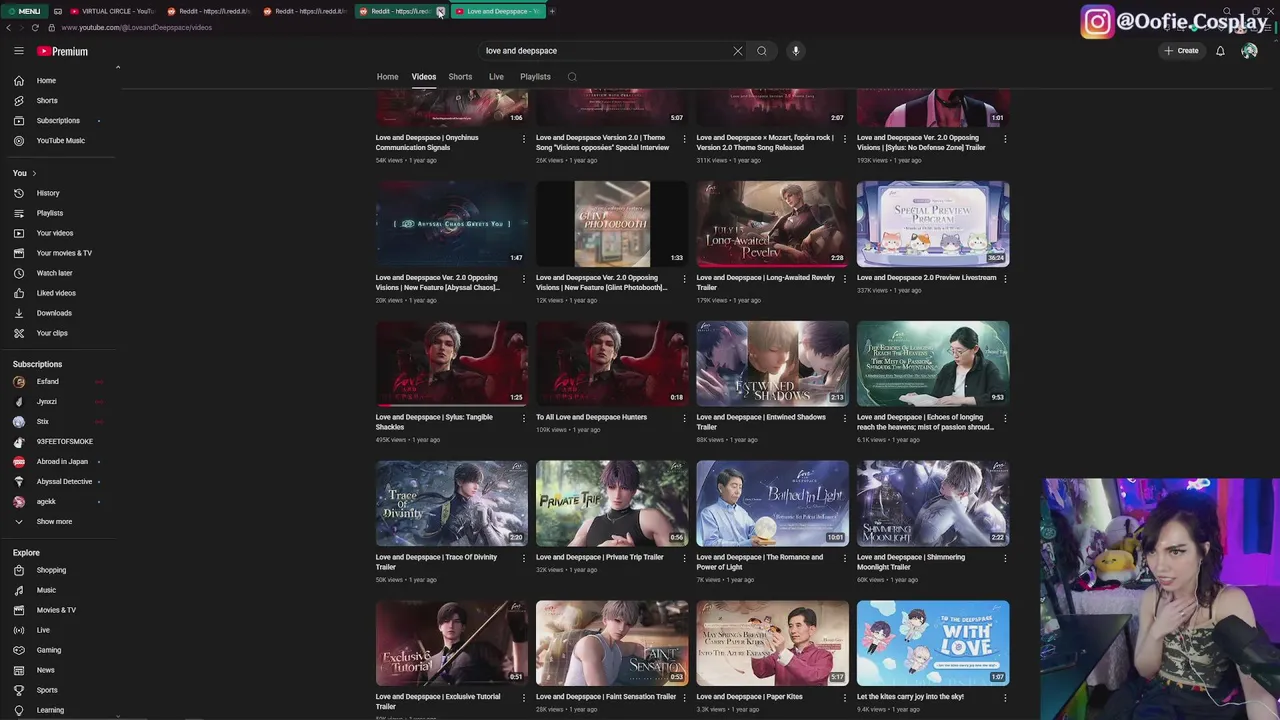Viewport: 1280px width, 720px height.
Task: Switch to the channel Playlists tab
Action: tap(535, 77)
